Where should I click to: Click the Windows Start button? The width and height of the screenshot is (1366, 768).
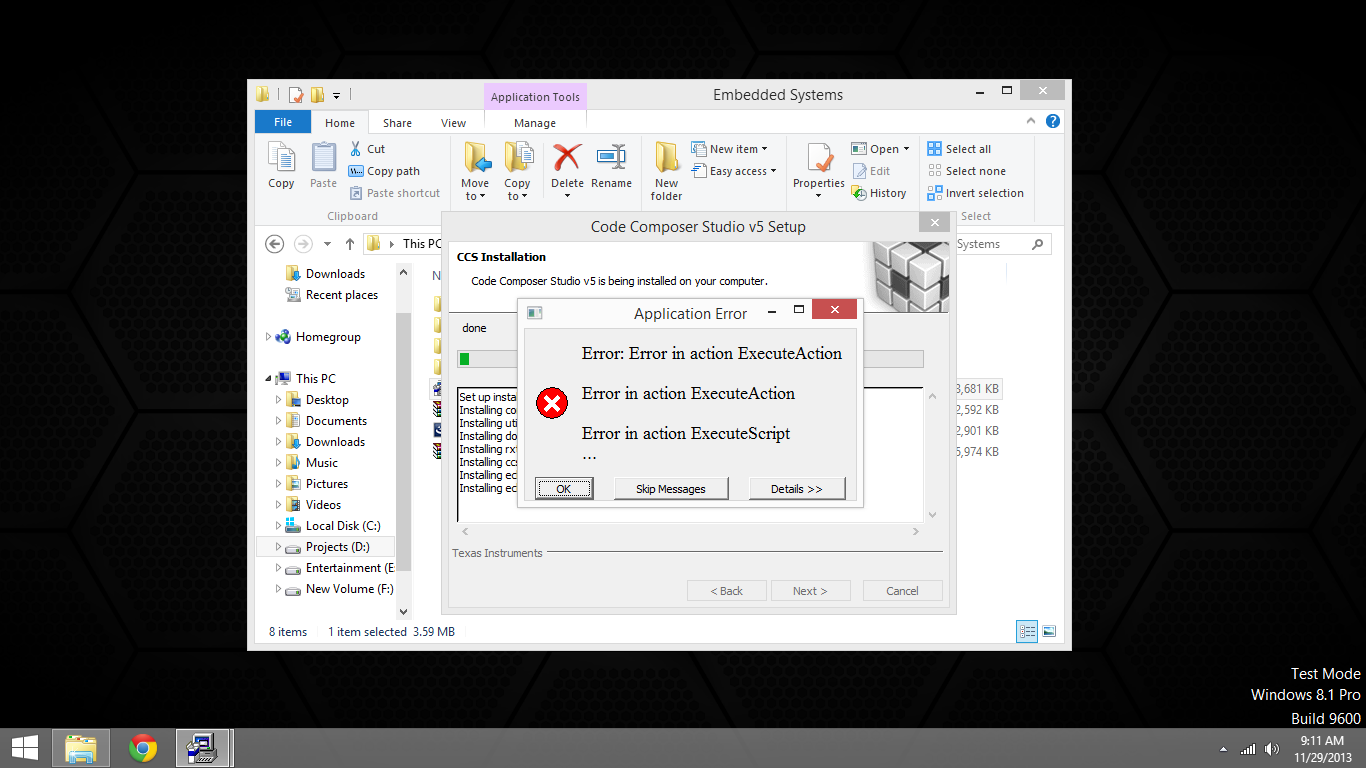(25, 748)
